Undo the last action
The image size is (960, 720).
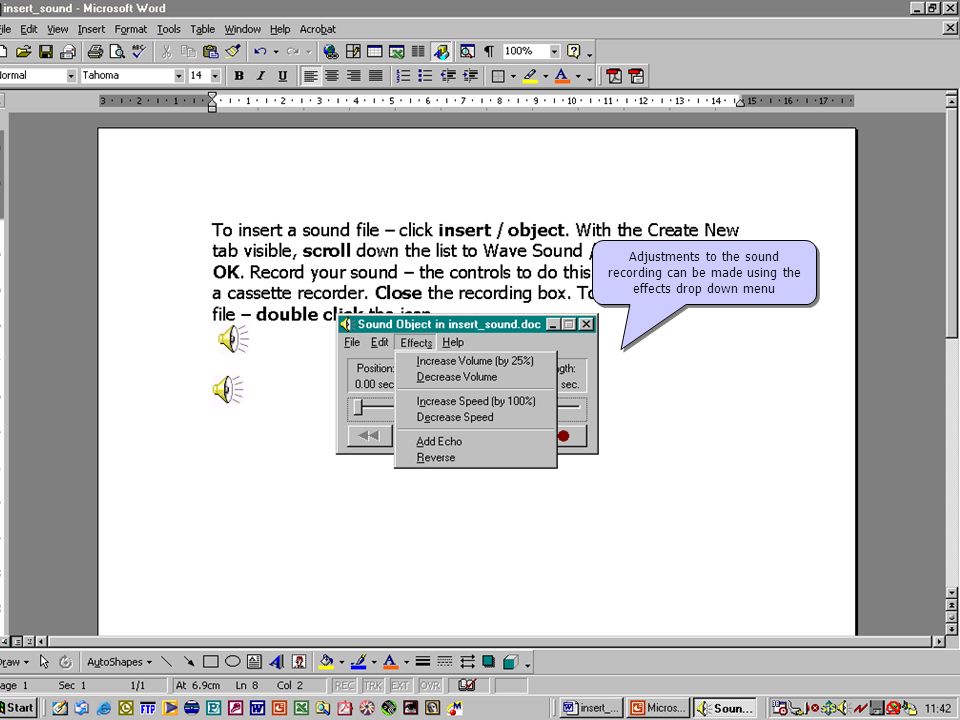pos(260,51)
